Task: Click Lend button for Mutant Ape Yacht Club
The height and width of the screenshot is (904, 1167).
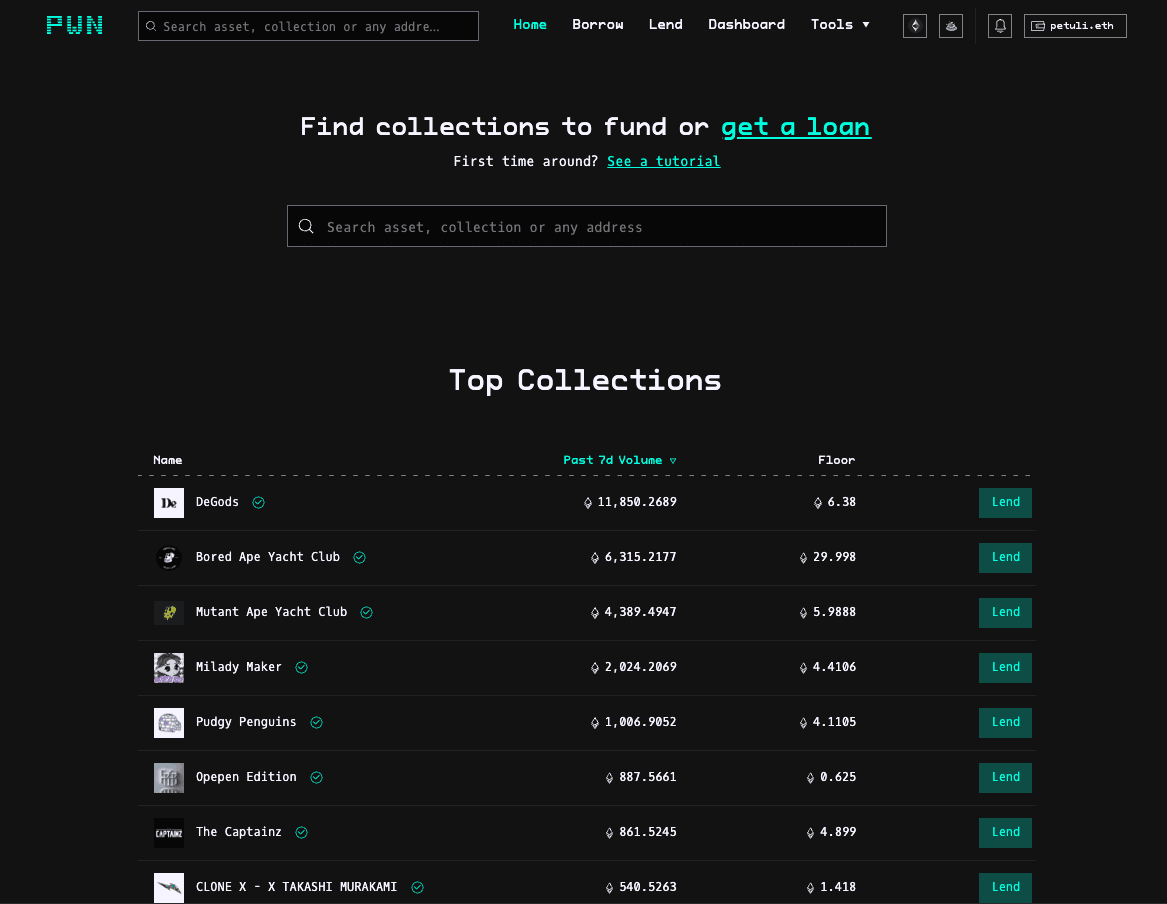Action: tap(1005, 612)
